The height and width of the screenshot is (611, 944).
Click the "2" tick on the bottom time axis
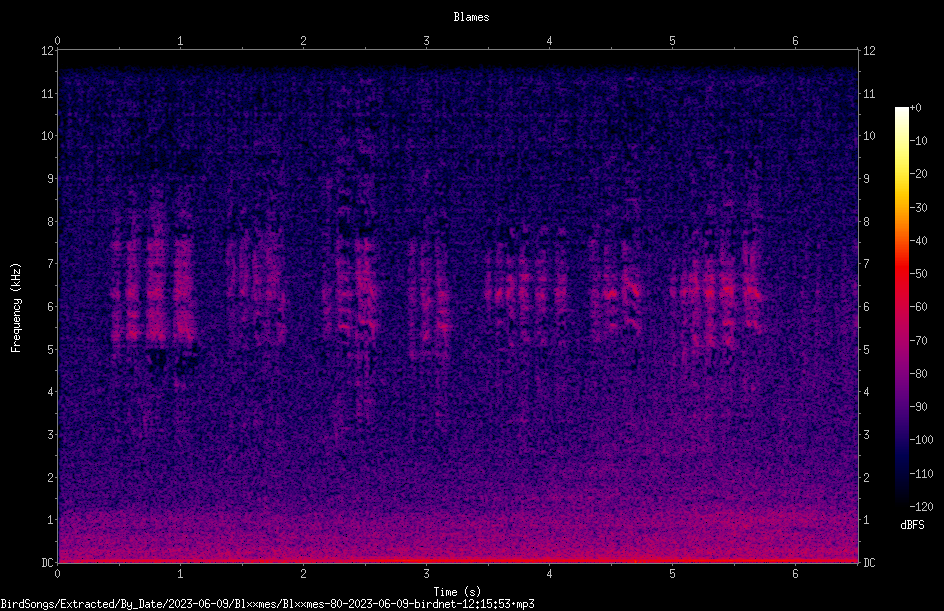pyautogui.click(x=303, y=574)
